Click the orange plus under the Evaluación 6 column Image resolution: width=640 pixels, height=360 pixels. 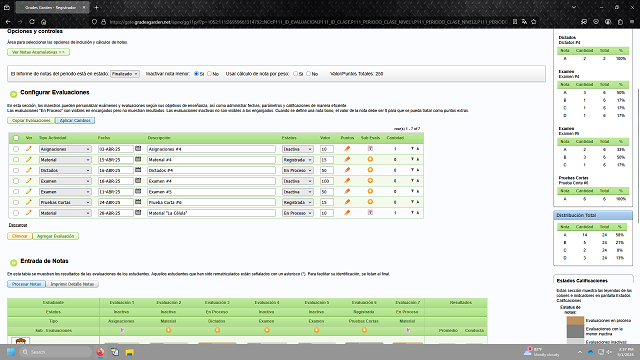tap(364, 330)
